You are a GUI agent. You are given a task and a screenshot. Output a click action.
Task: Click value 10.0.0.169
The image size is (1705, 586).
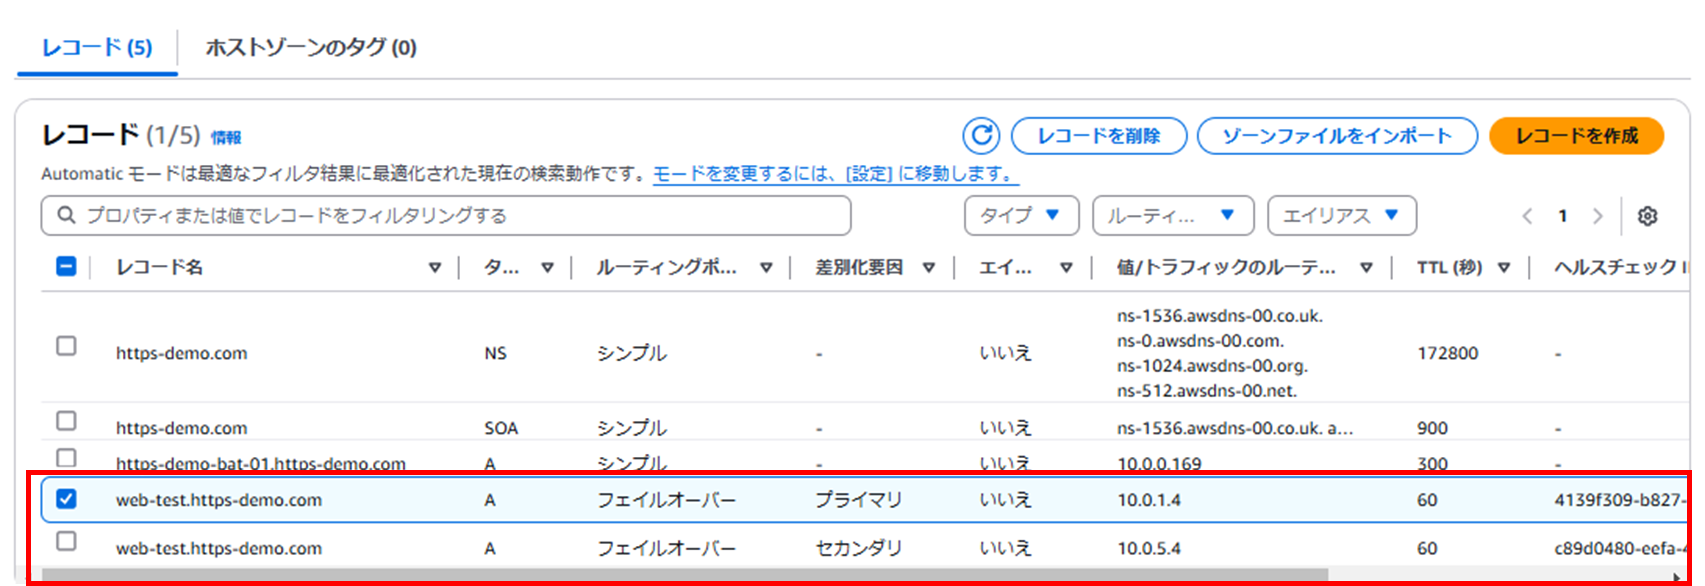click(1160, 464)
